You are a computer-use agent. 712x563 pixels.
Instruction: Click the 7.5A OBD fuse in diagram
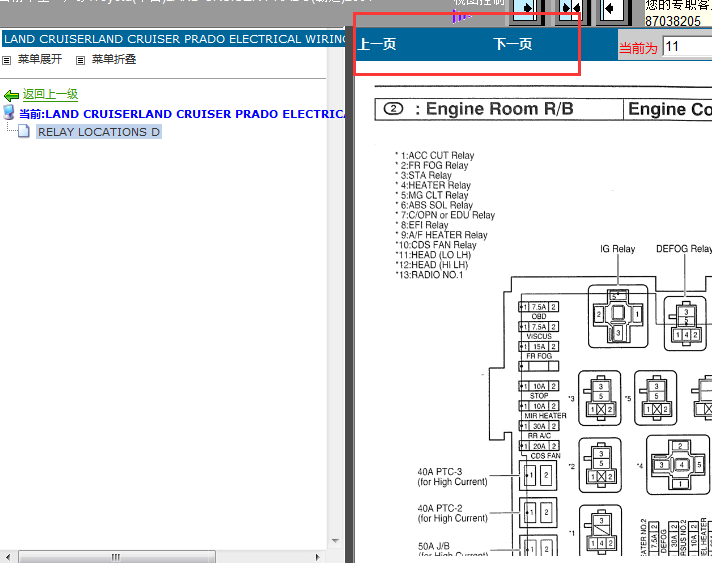pyautogui.click(x=539, y=307)
